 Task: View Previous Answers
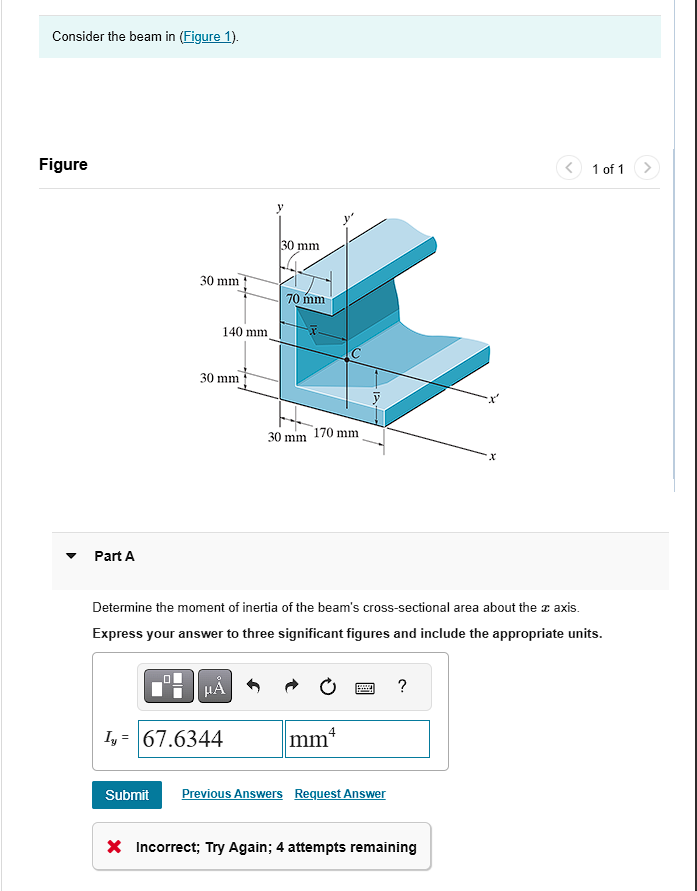click(x=232, y=793)
